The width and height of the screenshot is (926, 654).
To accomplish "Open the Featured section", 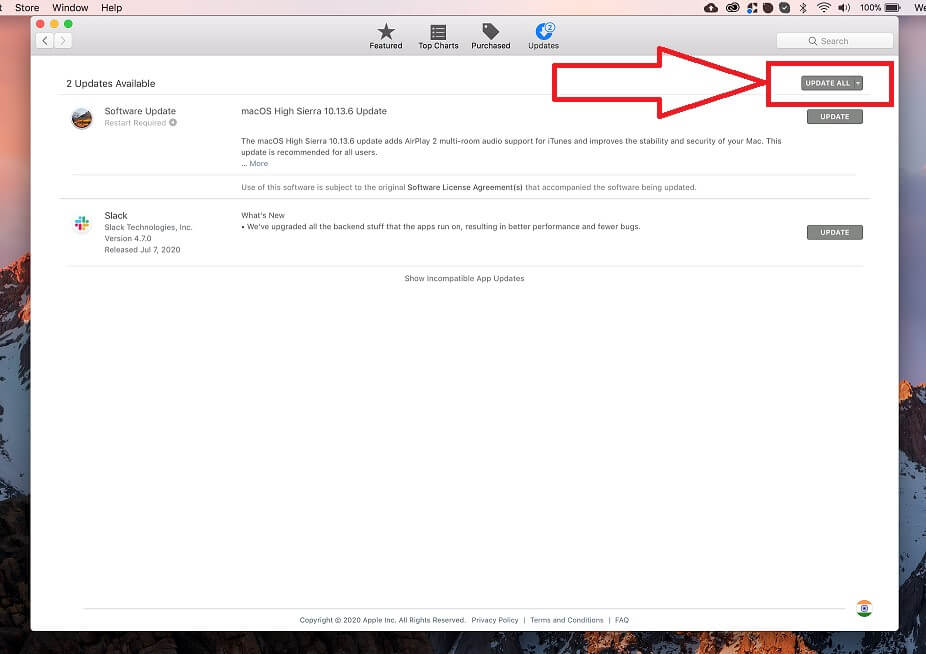I will (386, 37).
